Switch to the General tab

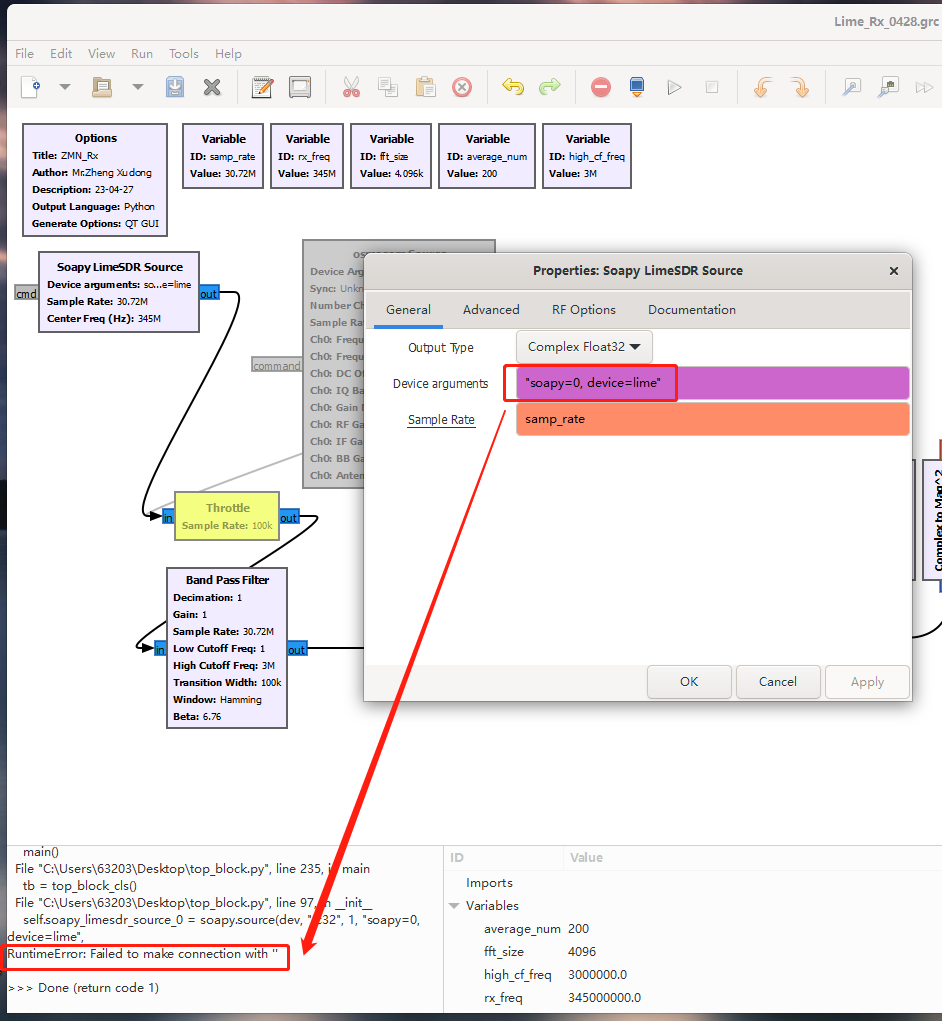click(x=408, y=310)
